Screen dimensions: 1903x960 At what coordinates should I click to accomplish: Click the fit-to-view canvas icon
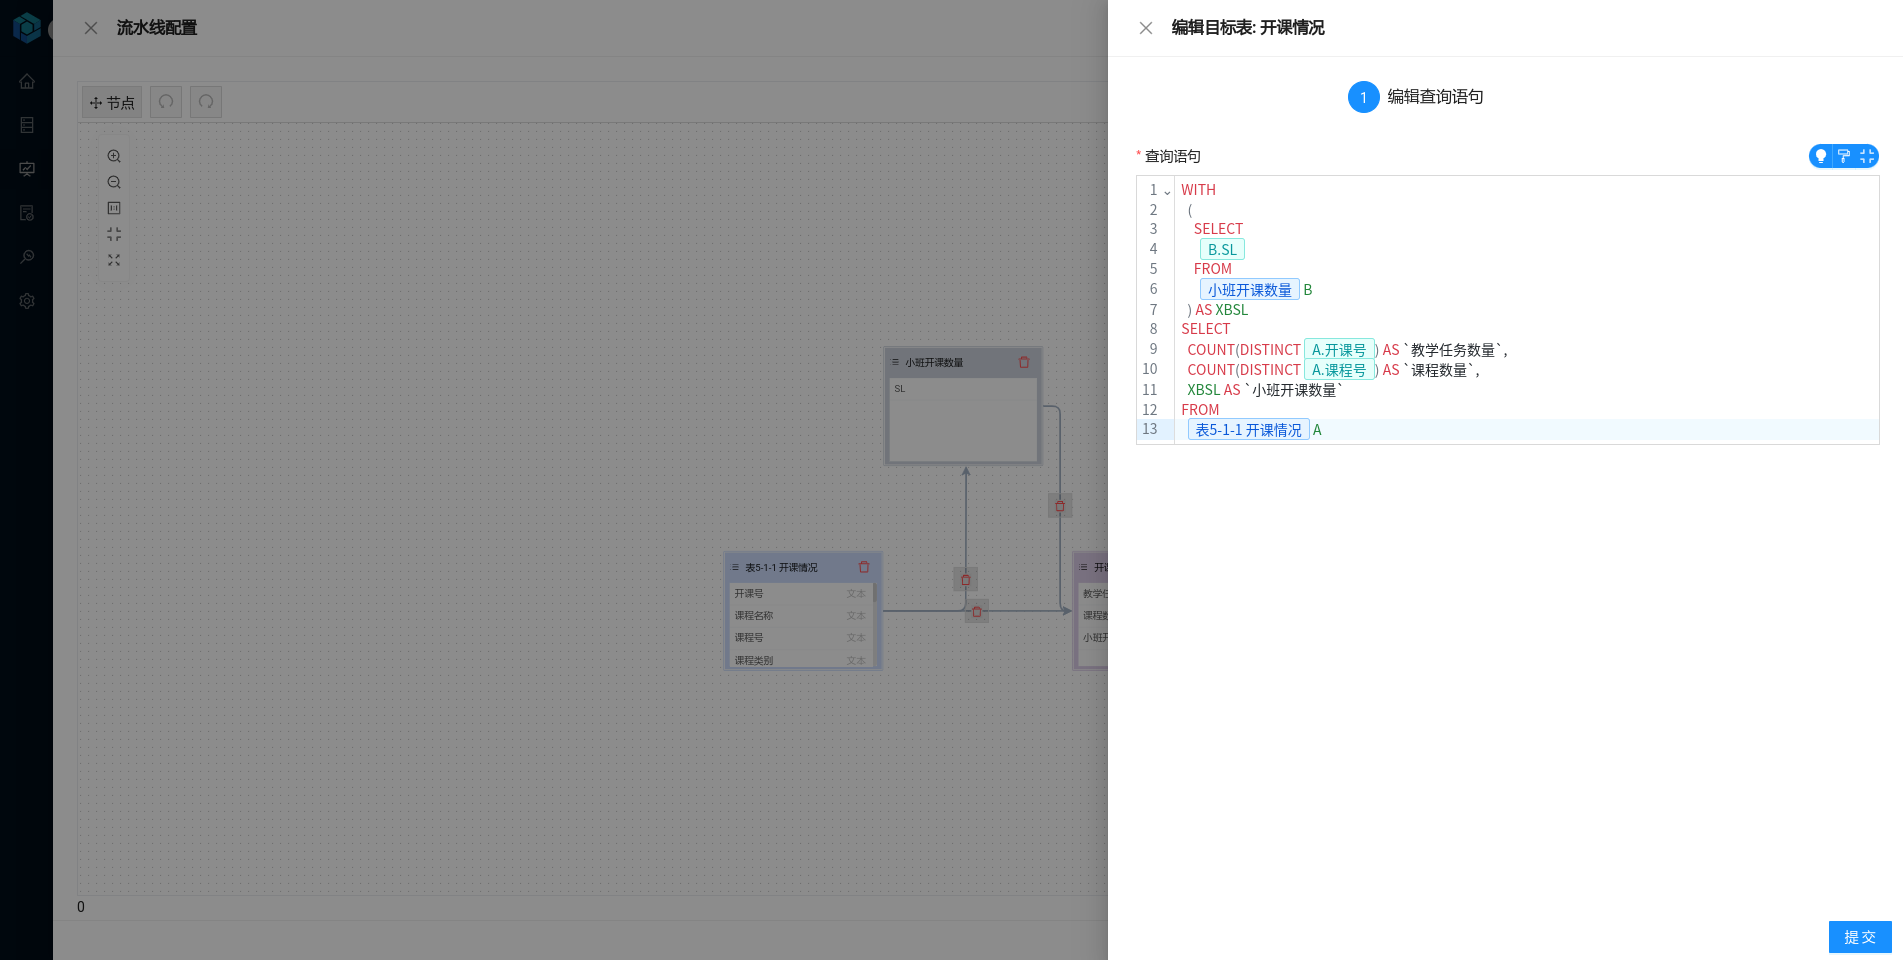114,234
